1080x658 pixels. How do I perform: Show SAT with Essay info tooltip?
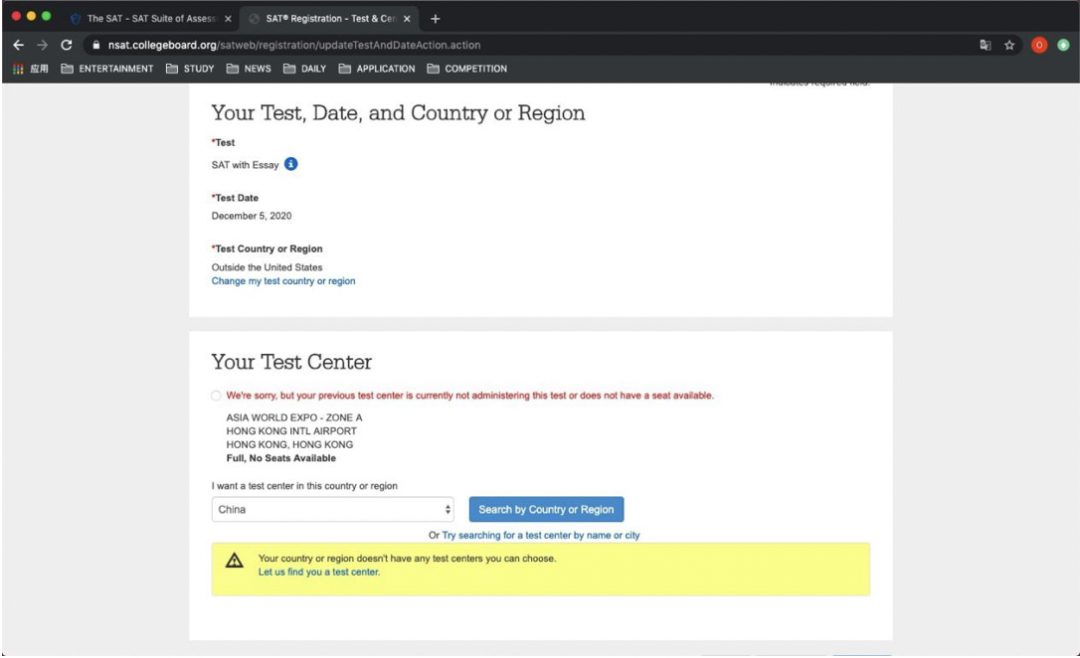[291, 164]
